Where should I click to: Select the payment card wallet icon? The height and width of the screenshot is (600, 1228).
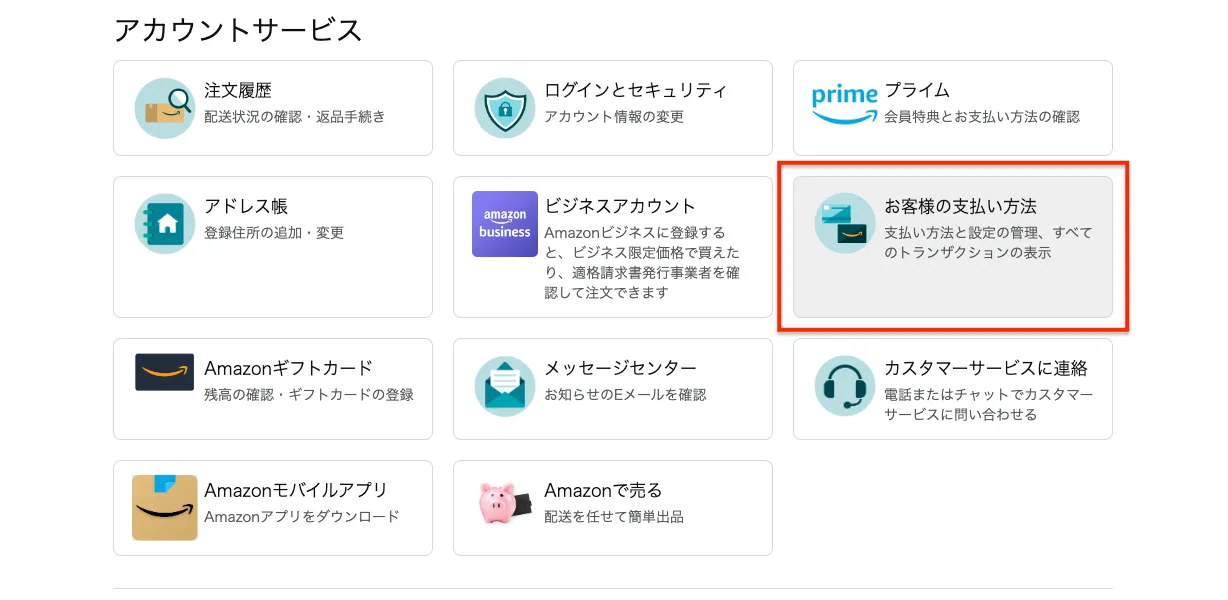844,222
